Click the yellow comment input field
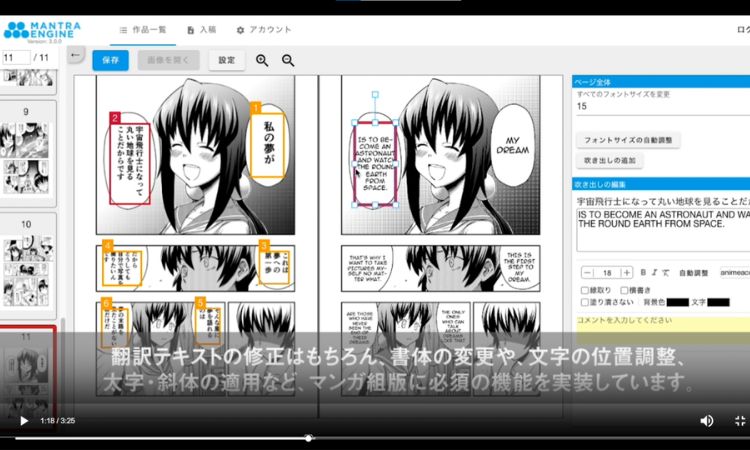 pos(663,329)
